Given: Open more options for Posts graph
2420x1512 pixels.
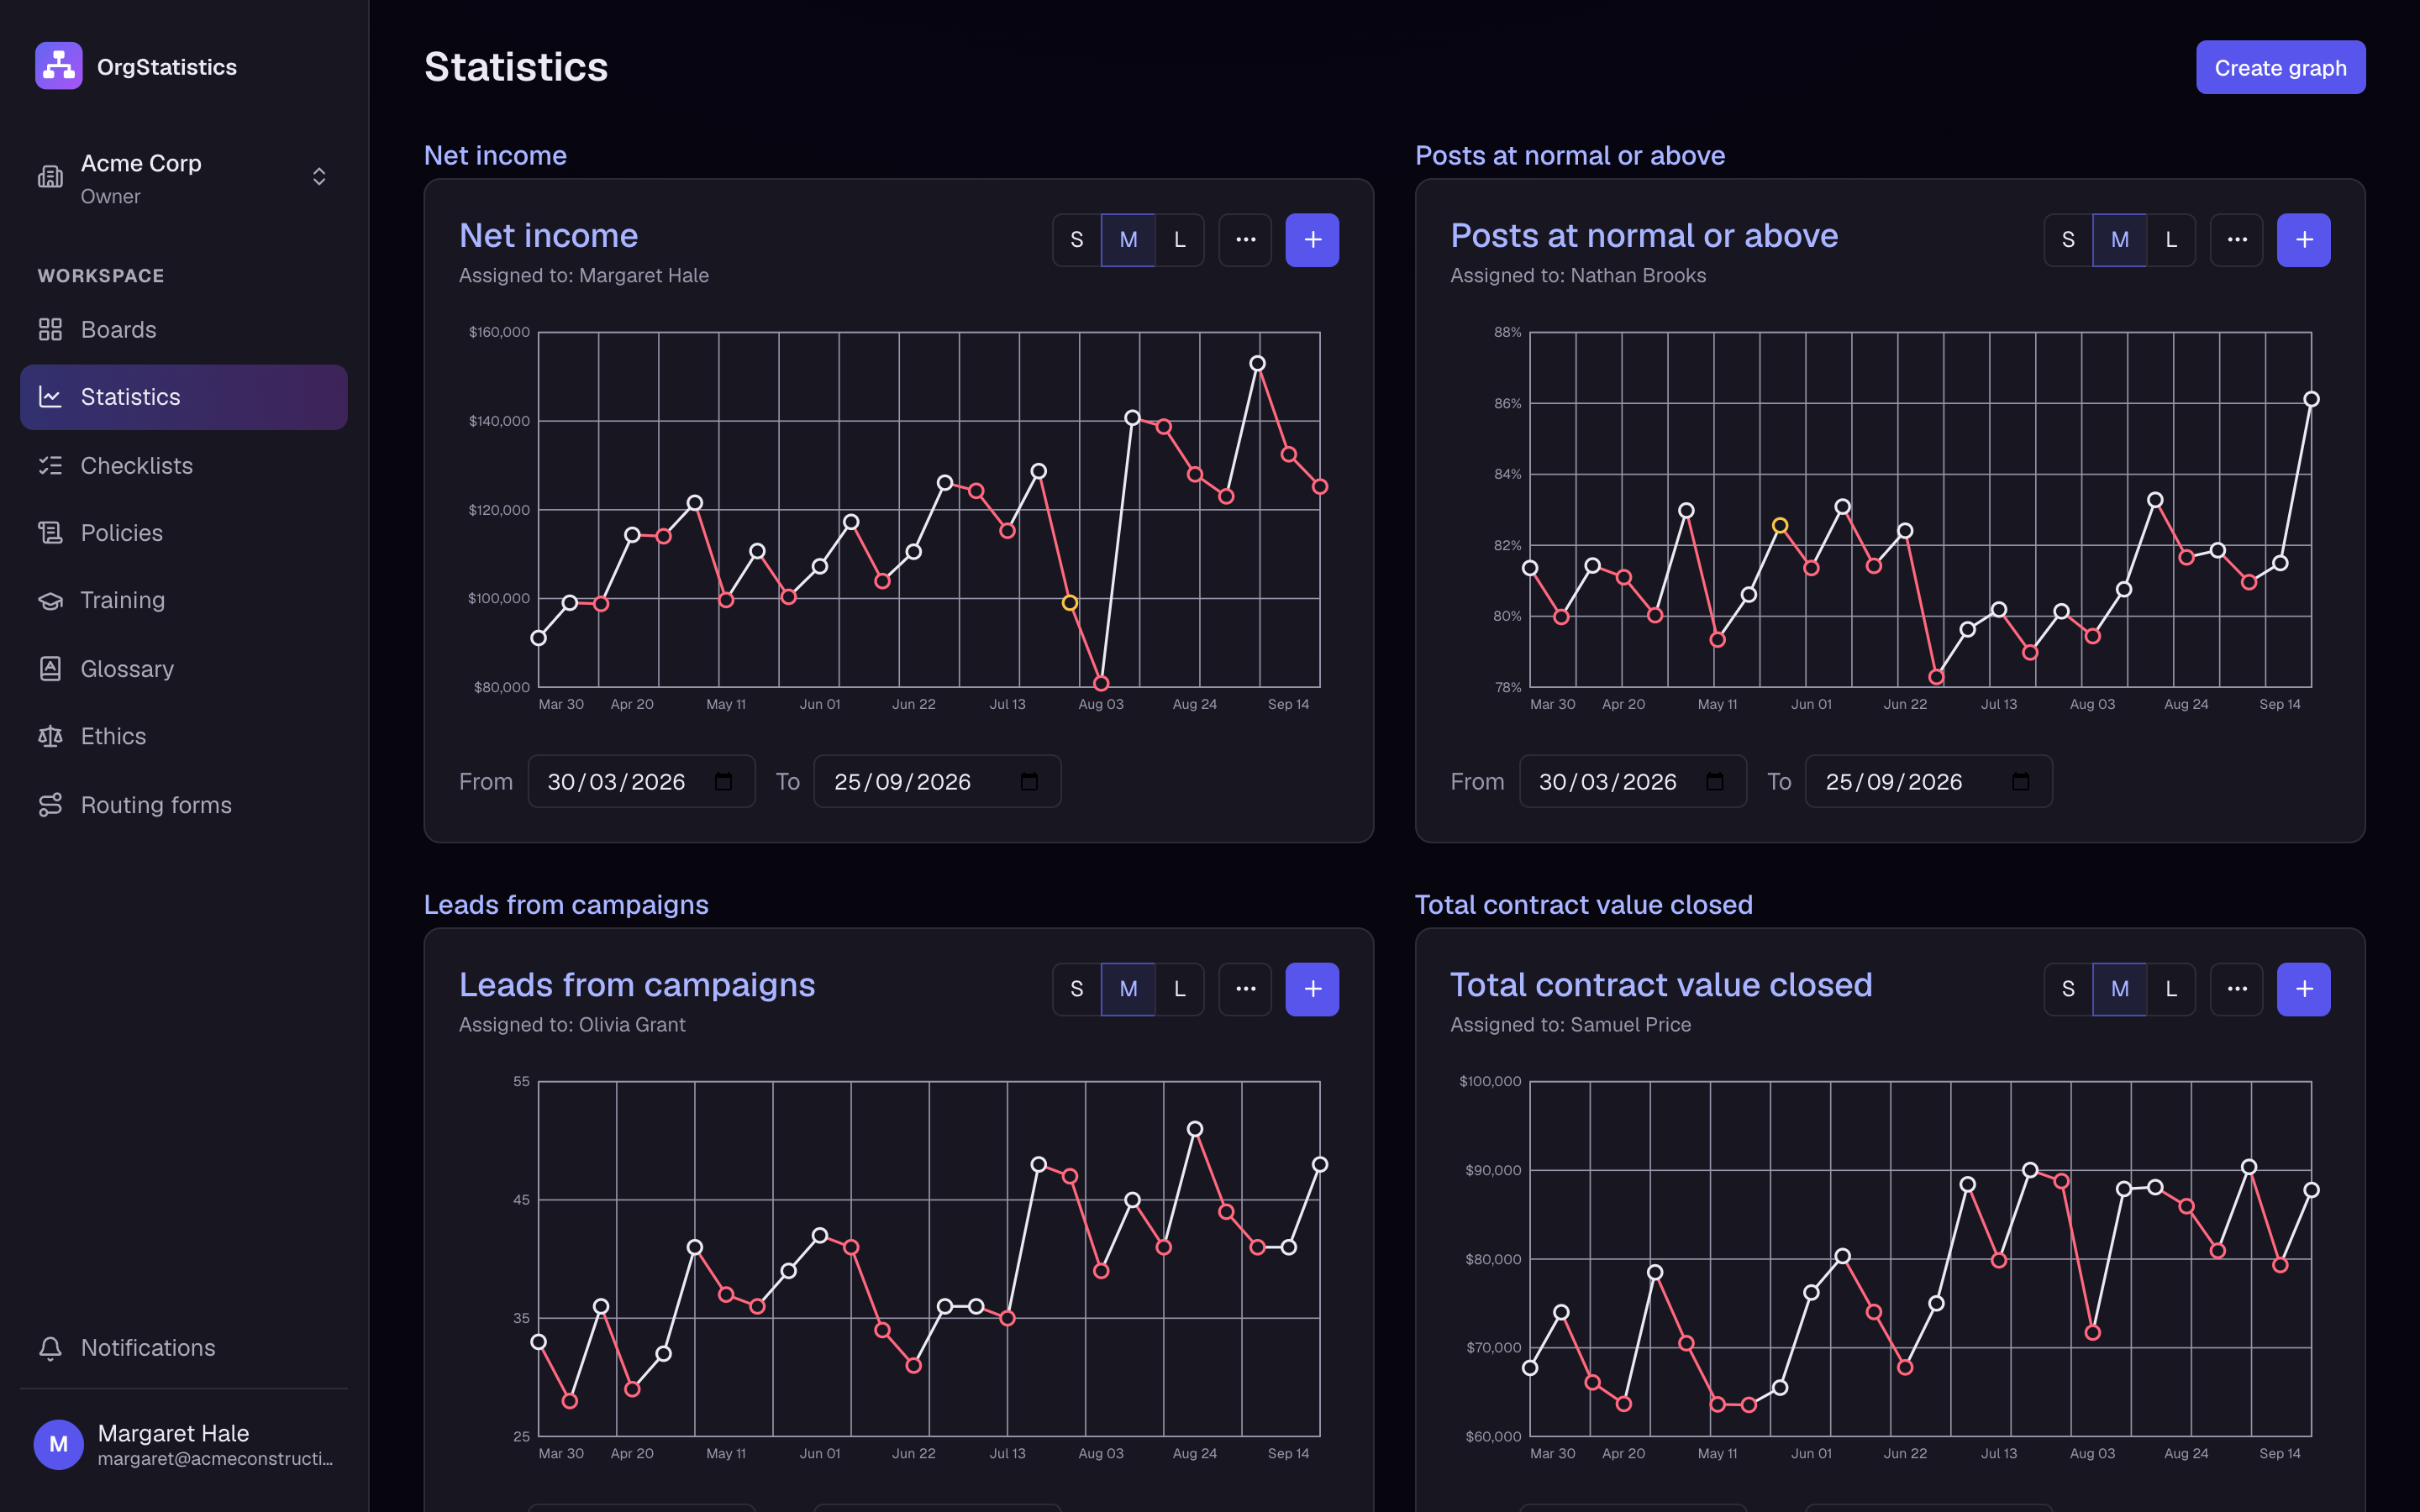Looking at the screenshot, I should coord(2237,240).
